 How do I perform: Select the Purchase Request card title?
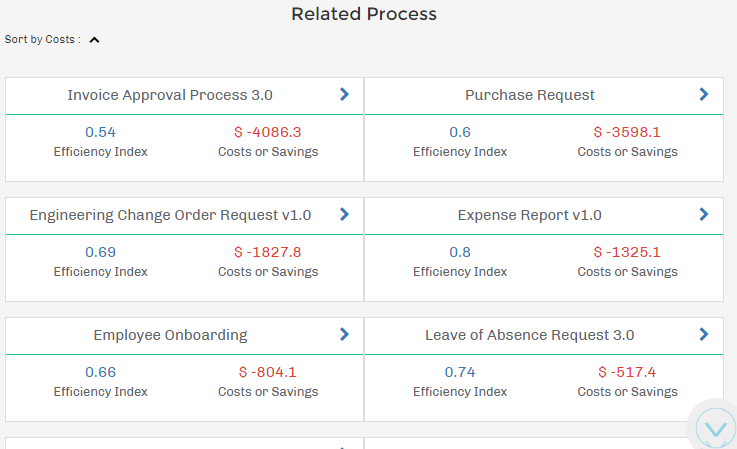coord(529,95)
